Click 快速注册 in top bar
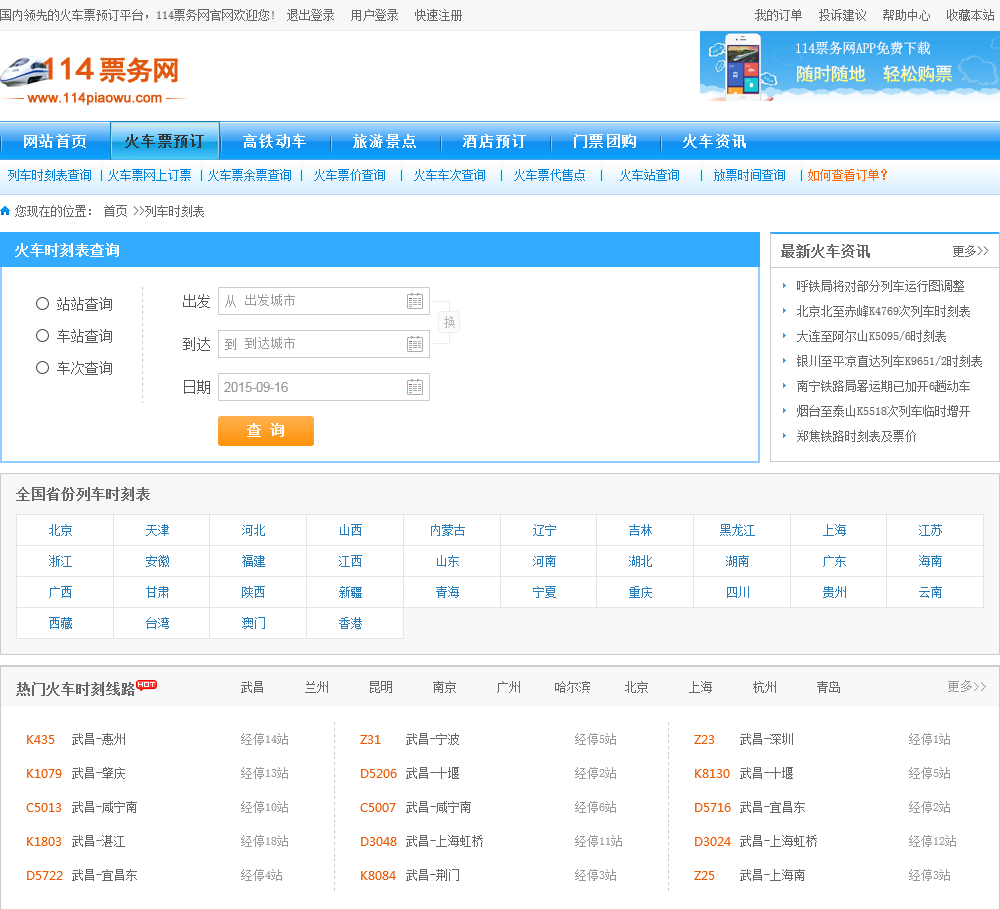Image resolution: width=1000 pixels, height=909 pixels. click(438, 15)
